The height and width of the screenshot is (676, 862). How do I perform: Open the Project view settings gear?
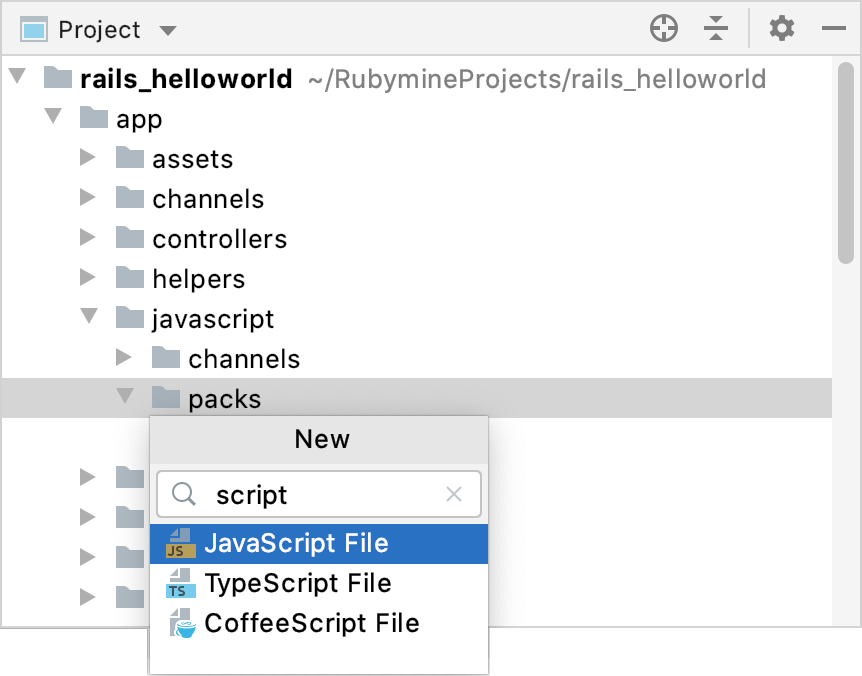[781, 28]
